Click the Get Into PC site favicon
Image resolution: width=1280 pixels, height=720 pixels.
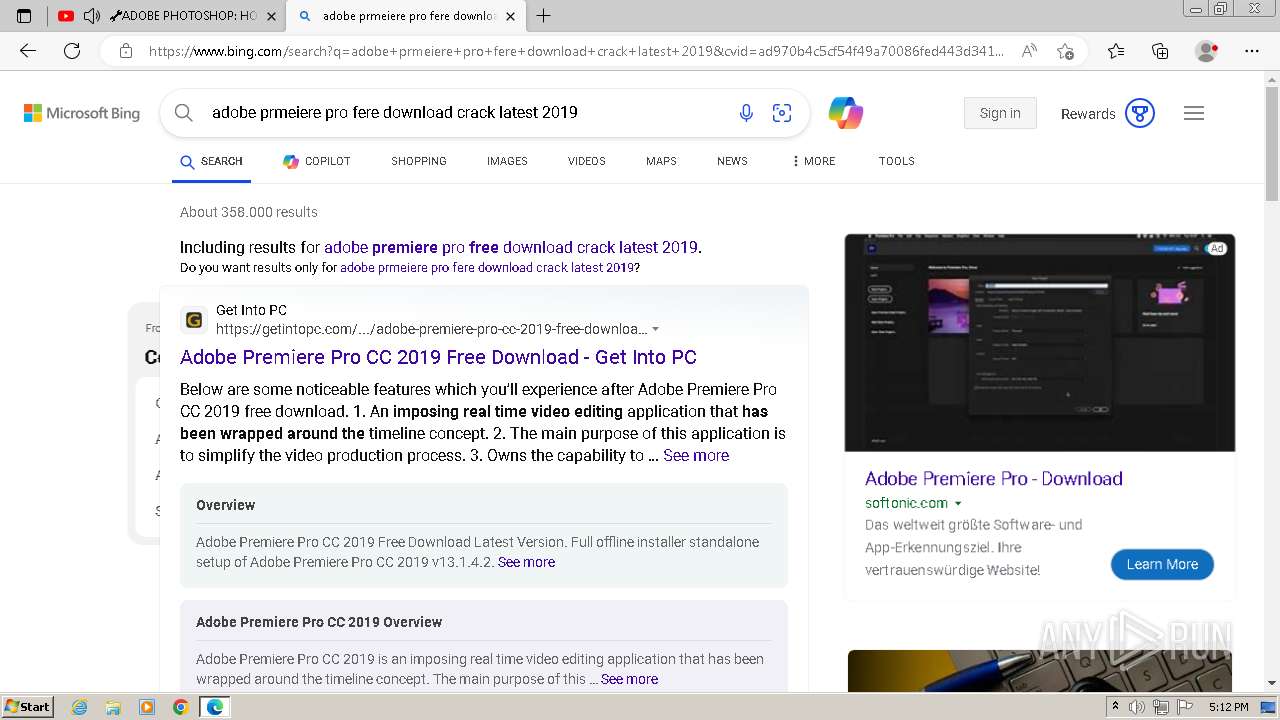194,320
